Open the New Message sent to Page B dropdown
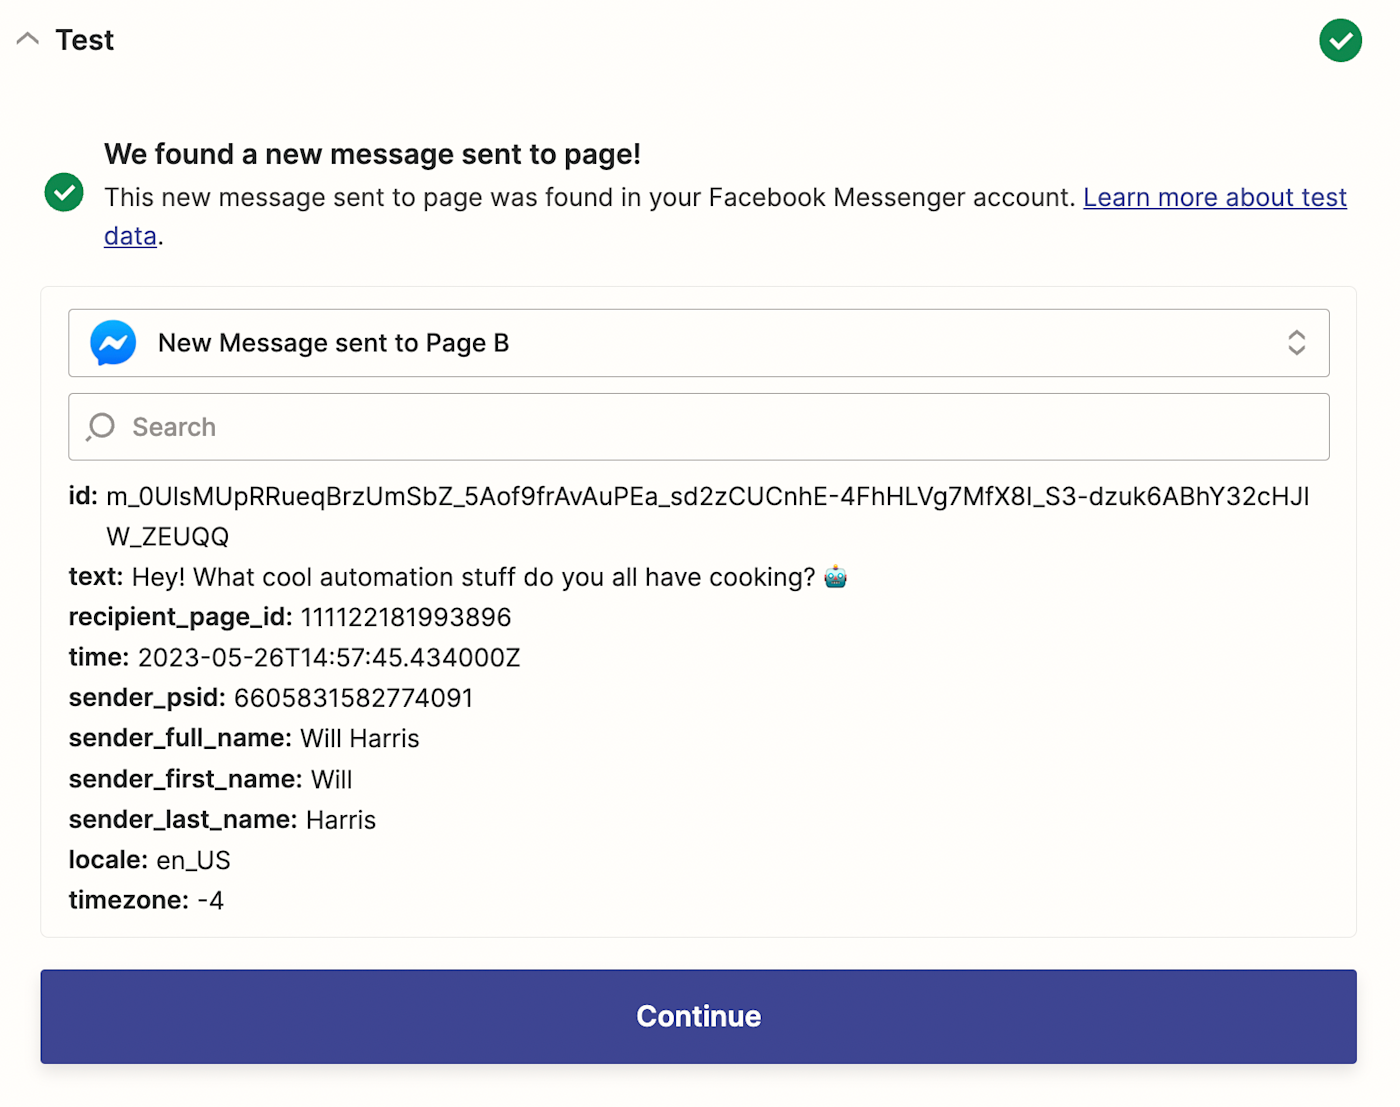 pos(698,343)
